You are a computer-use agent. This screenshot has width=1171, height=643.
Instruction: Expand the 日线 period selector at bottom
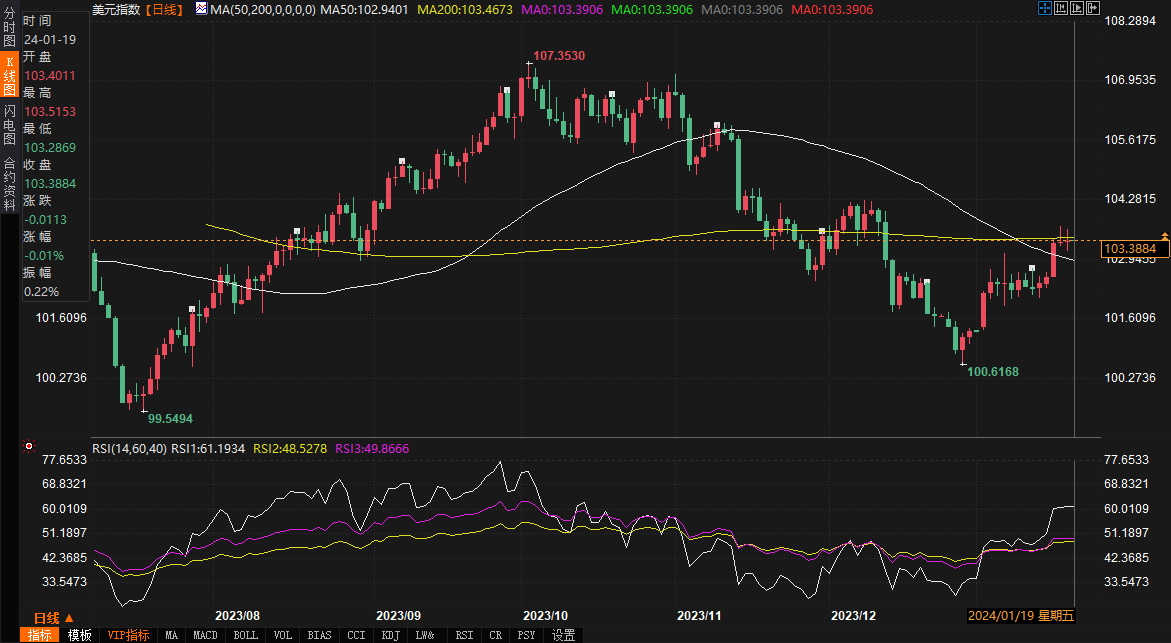click(52, 618)
